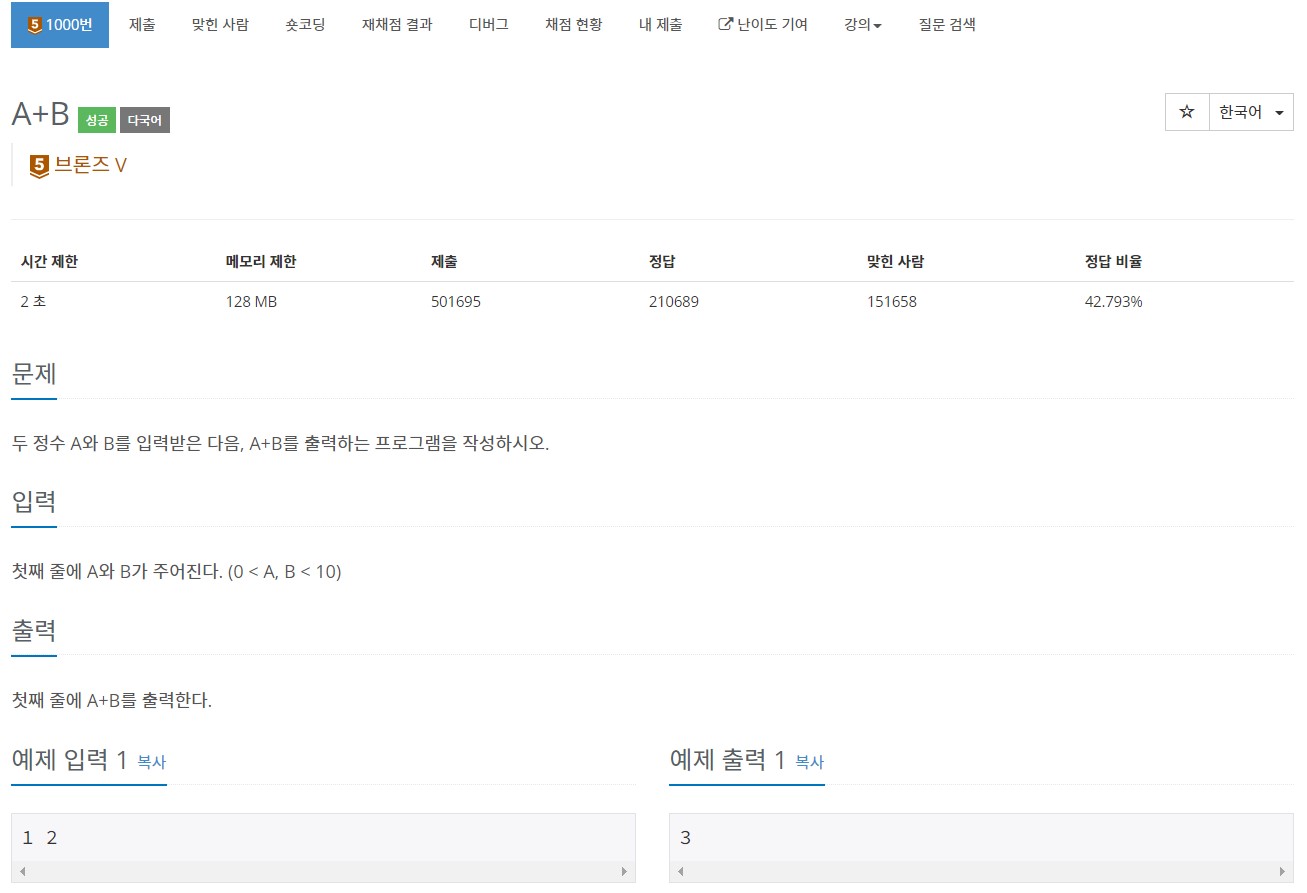1307x893 pixels.
Task: Click the 정답 column header in stats table
Action: [x=662, y=262]
